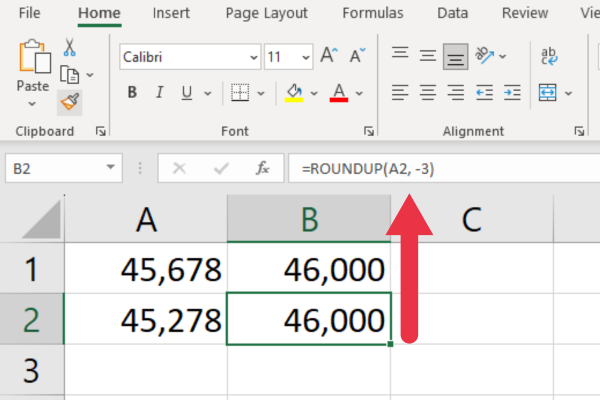
Task: Select column B header
Action: [x=309, y=219]
